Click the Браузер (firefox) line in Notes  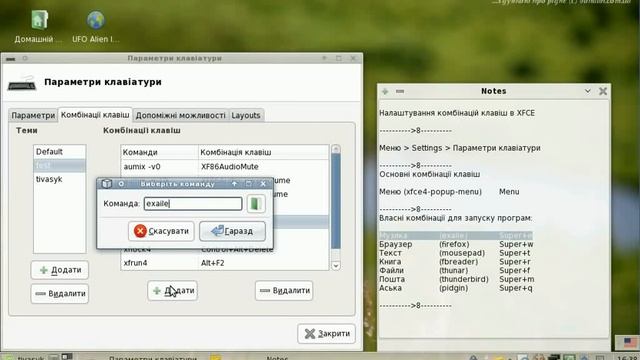click(x=456, y=244)
